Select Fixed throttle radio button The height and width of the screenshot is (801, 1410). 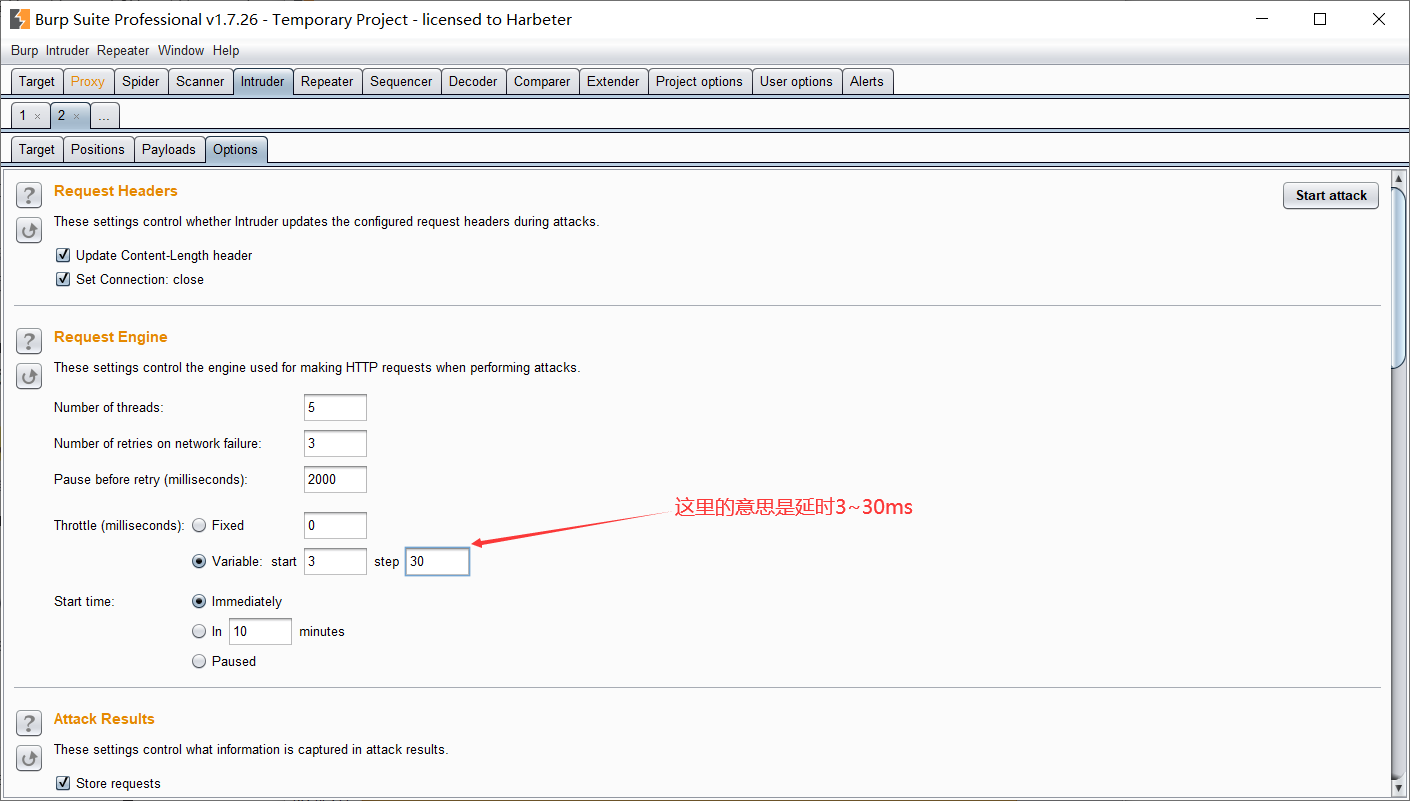tap(199, 525)
